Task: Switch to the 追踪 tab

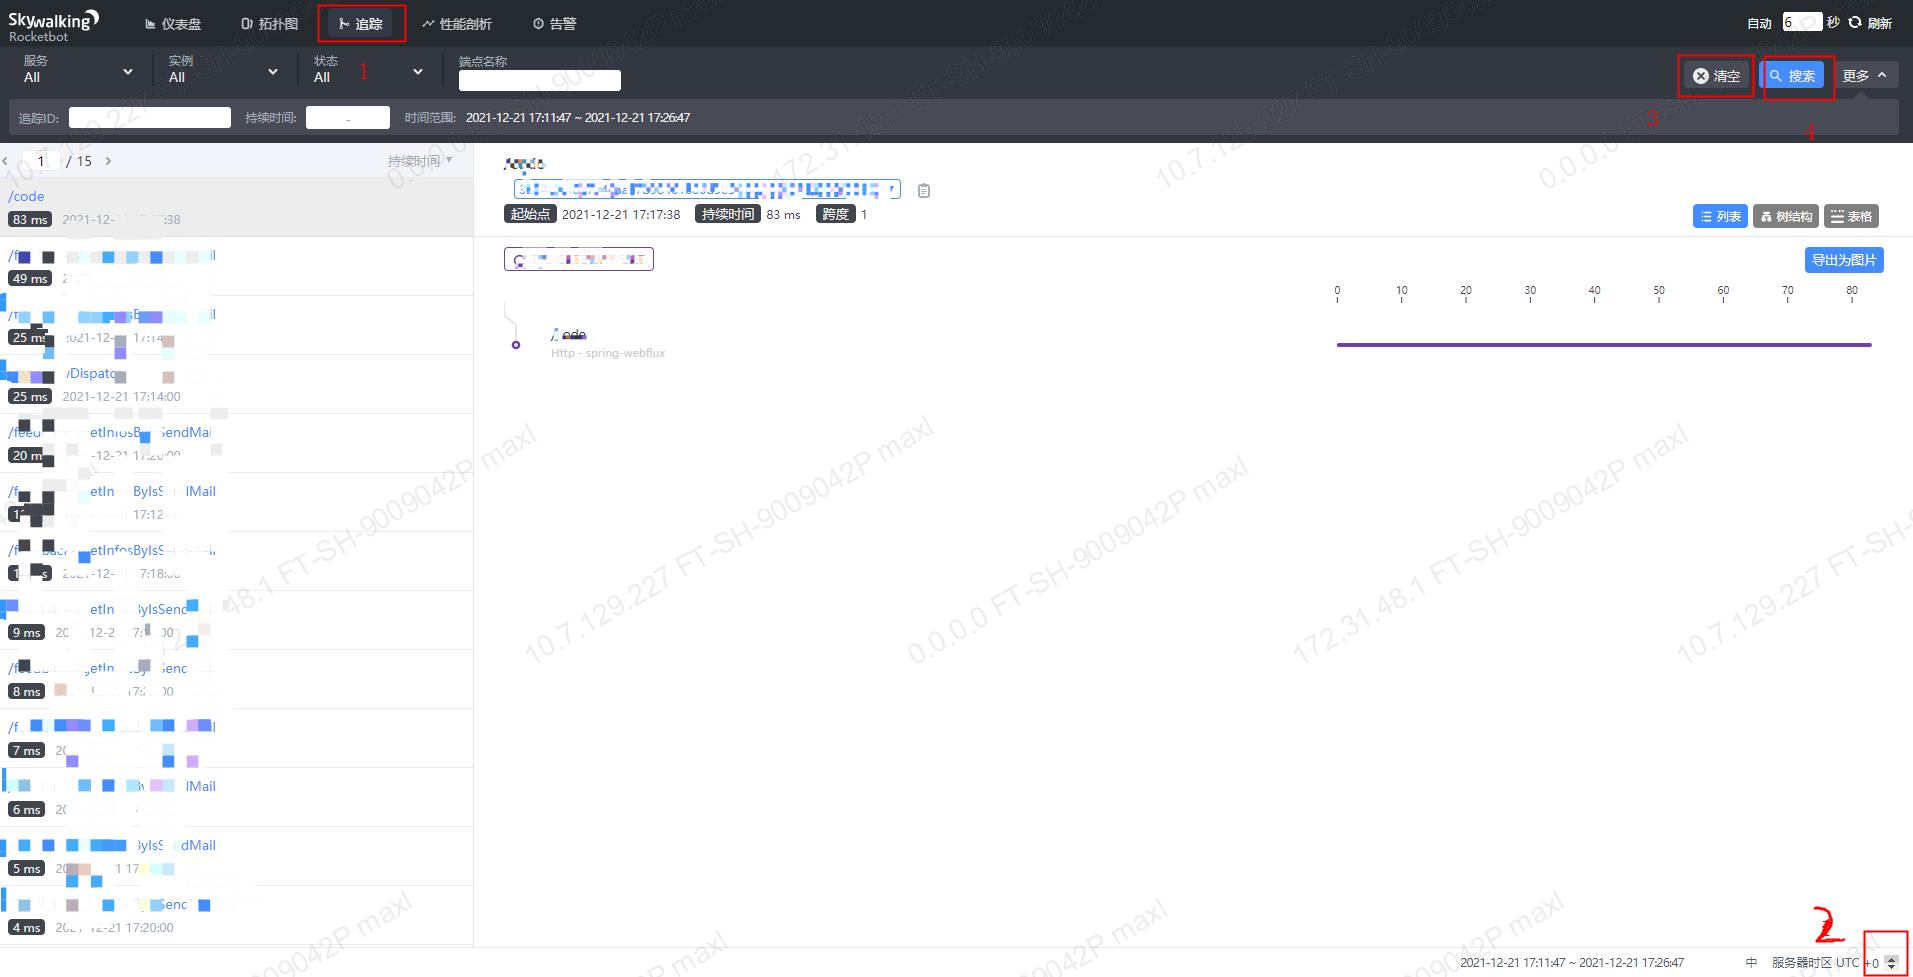Action: point(361,22)
